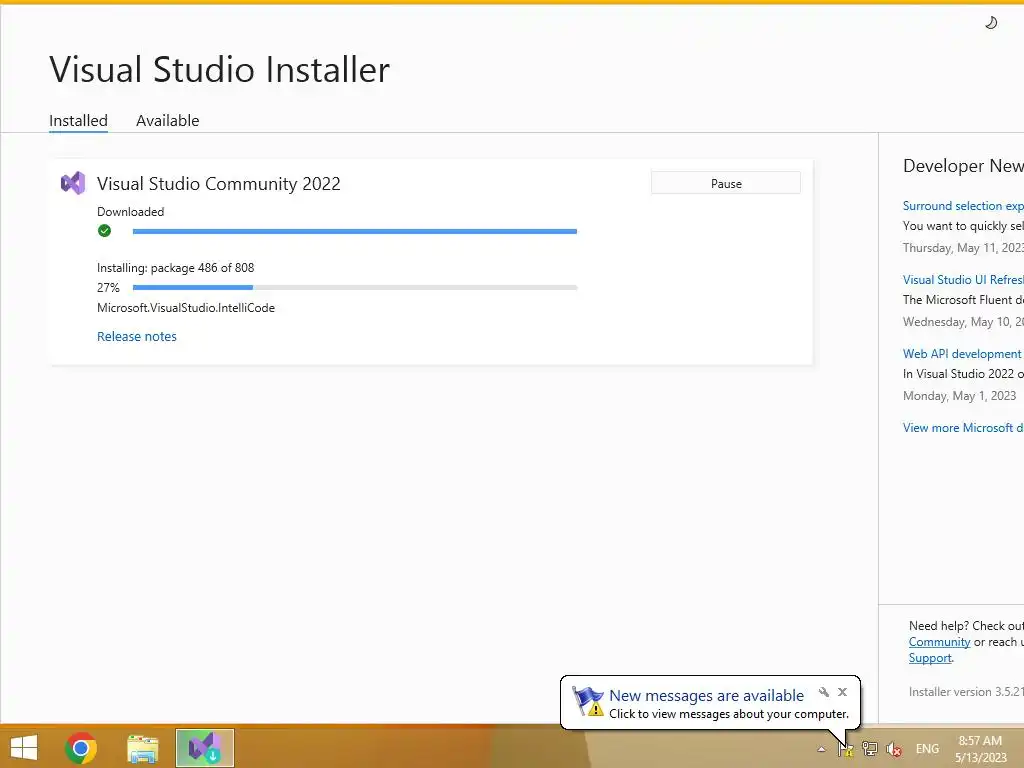Open the Surround selection news article
1024x768 pixels.
coord(963,206)
